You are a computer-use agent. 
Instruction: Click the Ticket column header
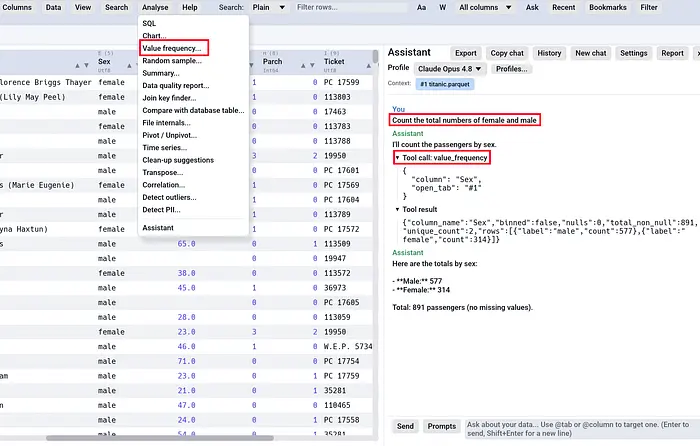334,62
